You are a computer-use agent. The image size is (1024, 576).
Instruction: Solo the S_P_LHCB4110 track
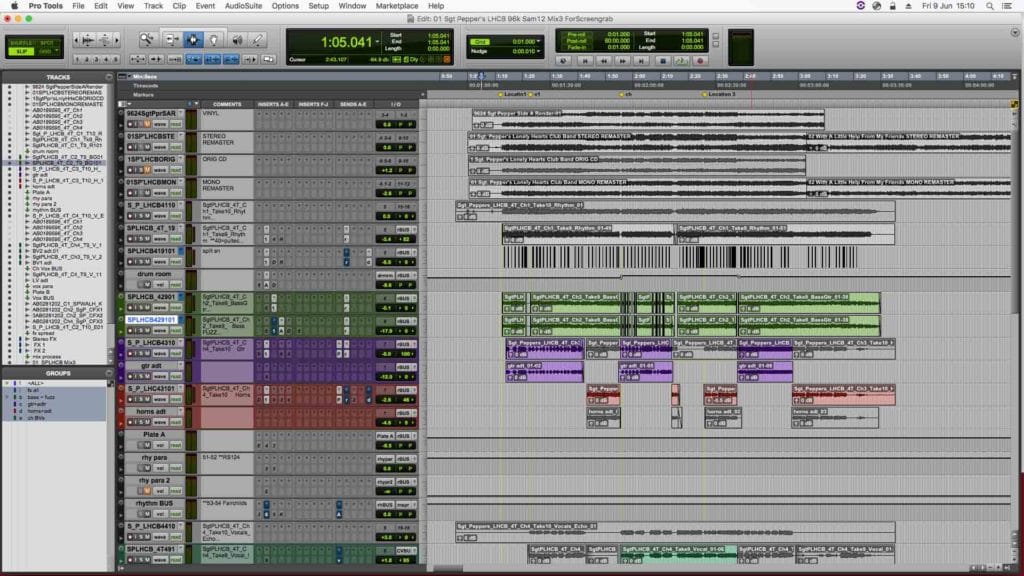coord(139,216)
